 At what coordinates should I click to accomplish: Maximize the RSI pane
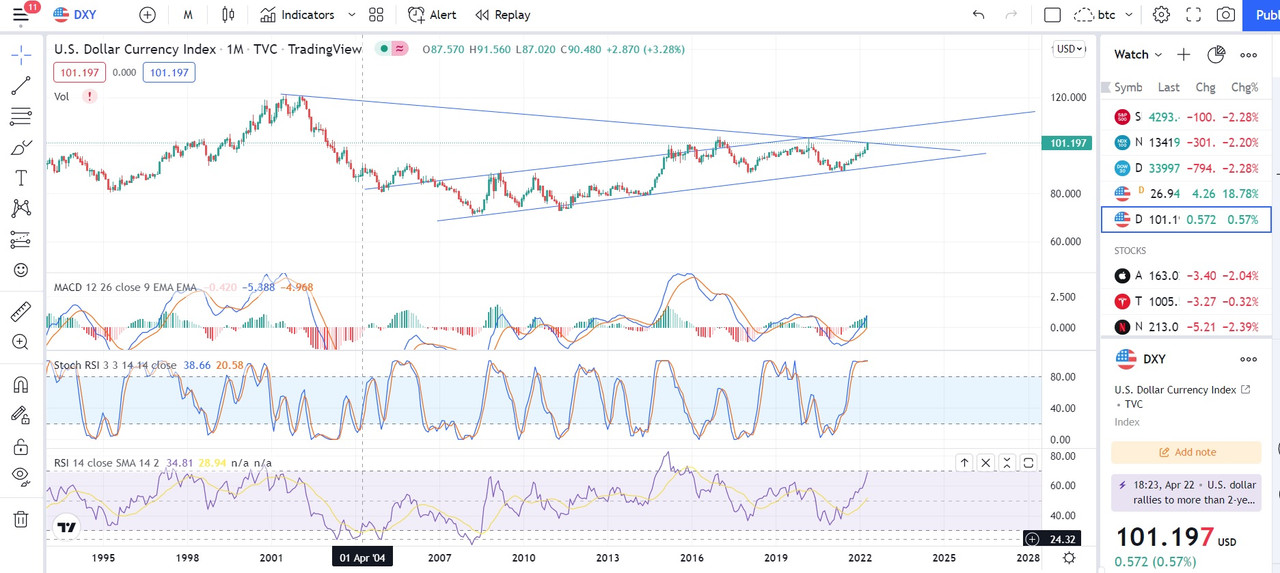[1028, 462]
